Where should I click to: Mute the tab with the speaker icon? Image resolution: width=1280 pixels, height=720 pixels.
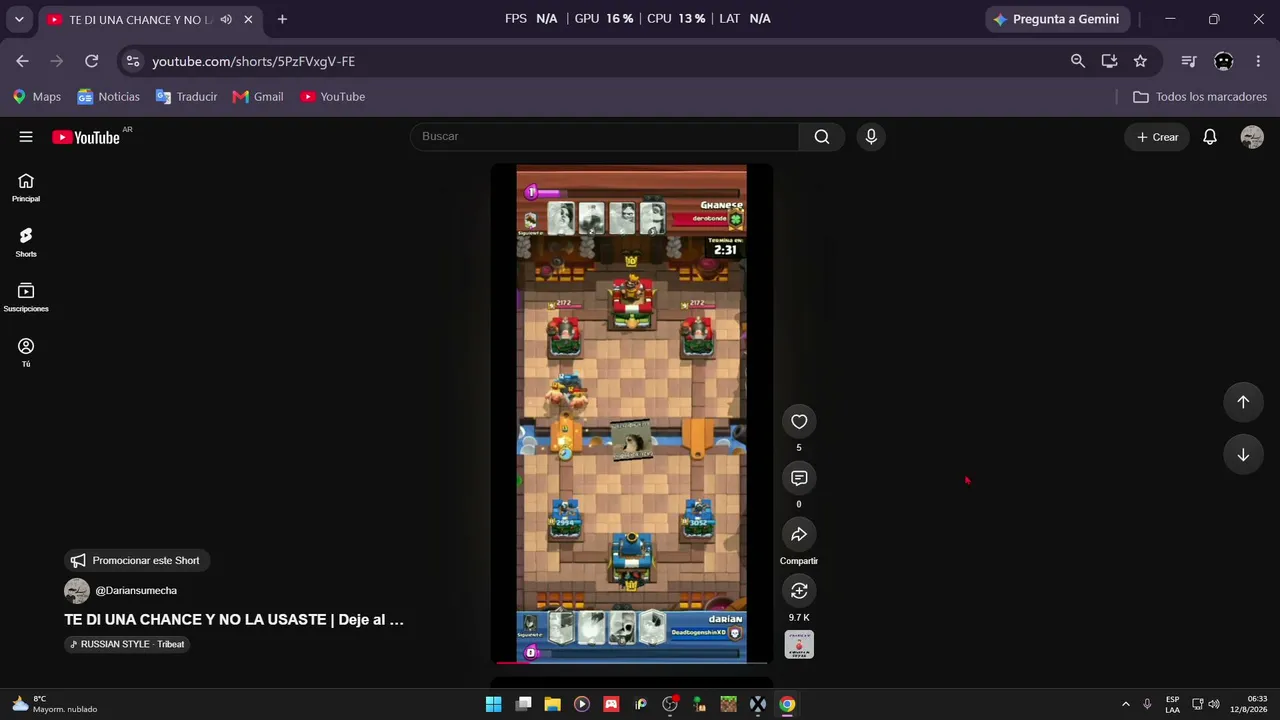(226, 19)
